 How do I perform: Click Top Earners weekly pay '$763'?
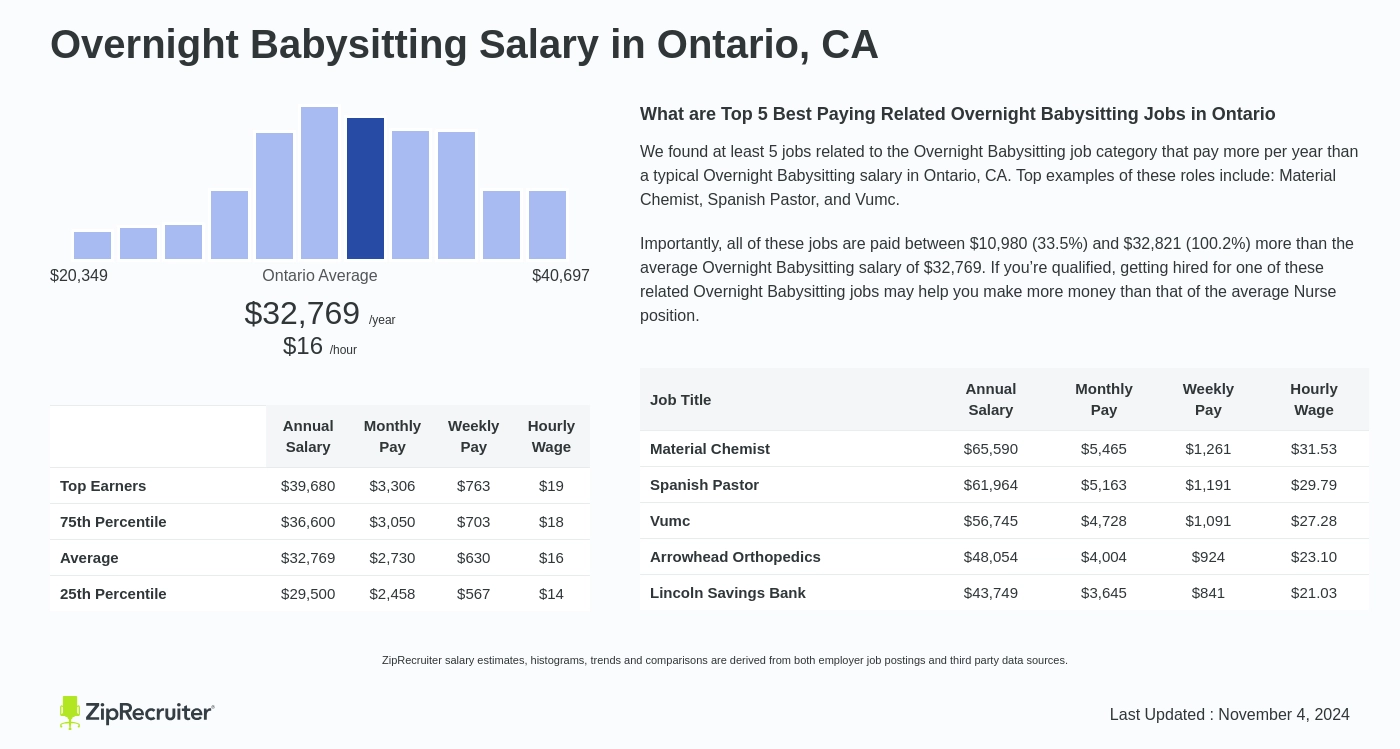pos(474,485)
